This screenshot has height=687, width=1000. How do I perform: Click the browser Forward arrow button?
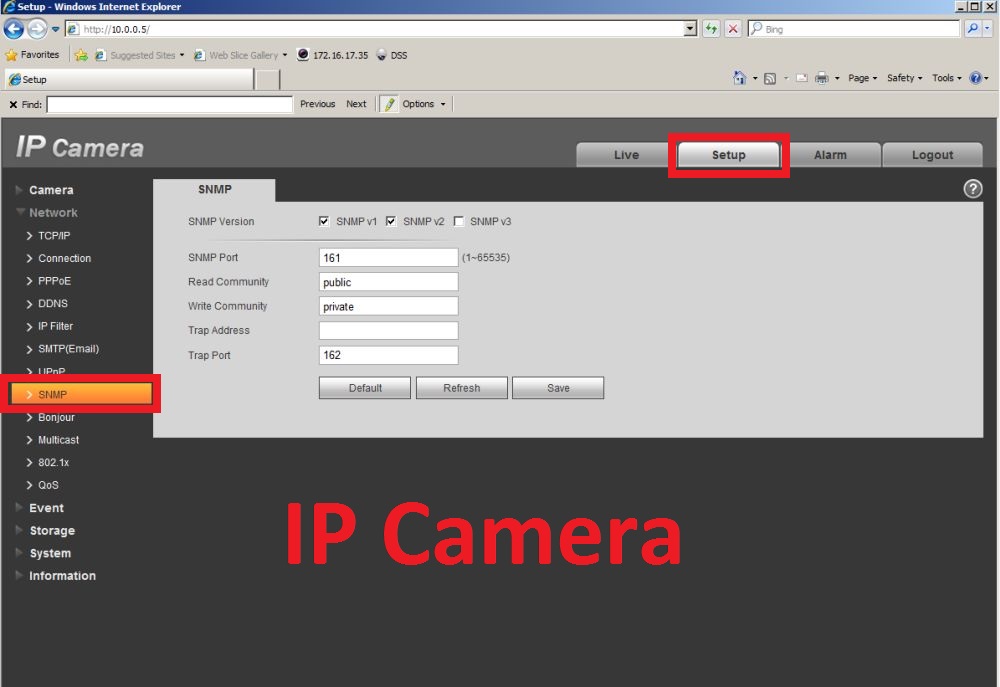[38, 29]
